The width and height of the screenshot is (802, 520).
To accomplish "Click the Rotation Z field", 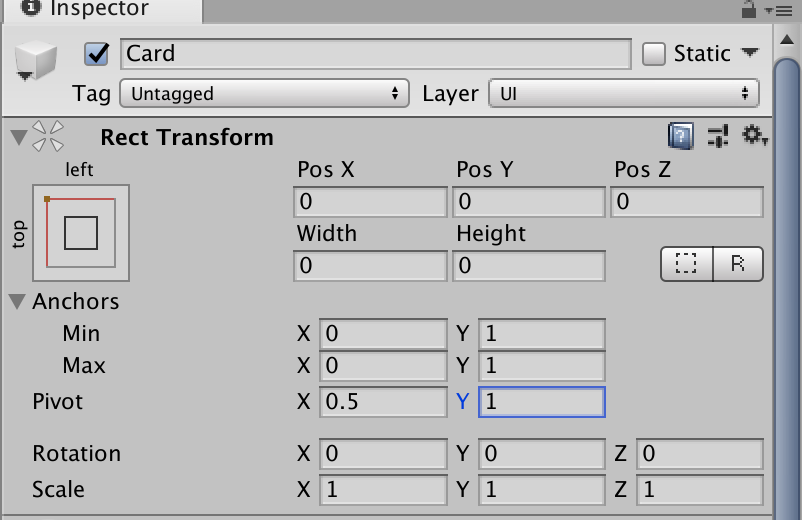I will pyautogui.click(x=700, y=454).
